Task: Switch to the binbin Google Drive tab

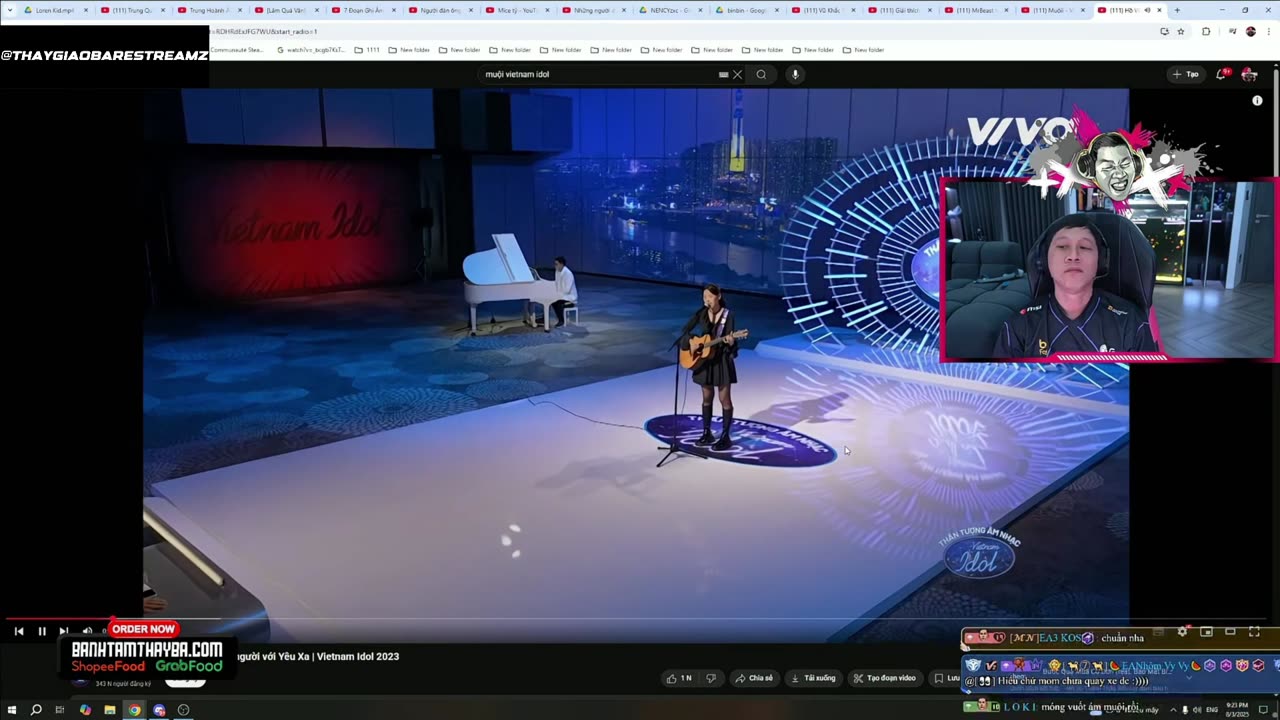Action: (747, 10)
